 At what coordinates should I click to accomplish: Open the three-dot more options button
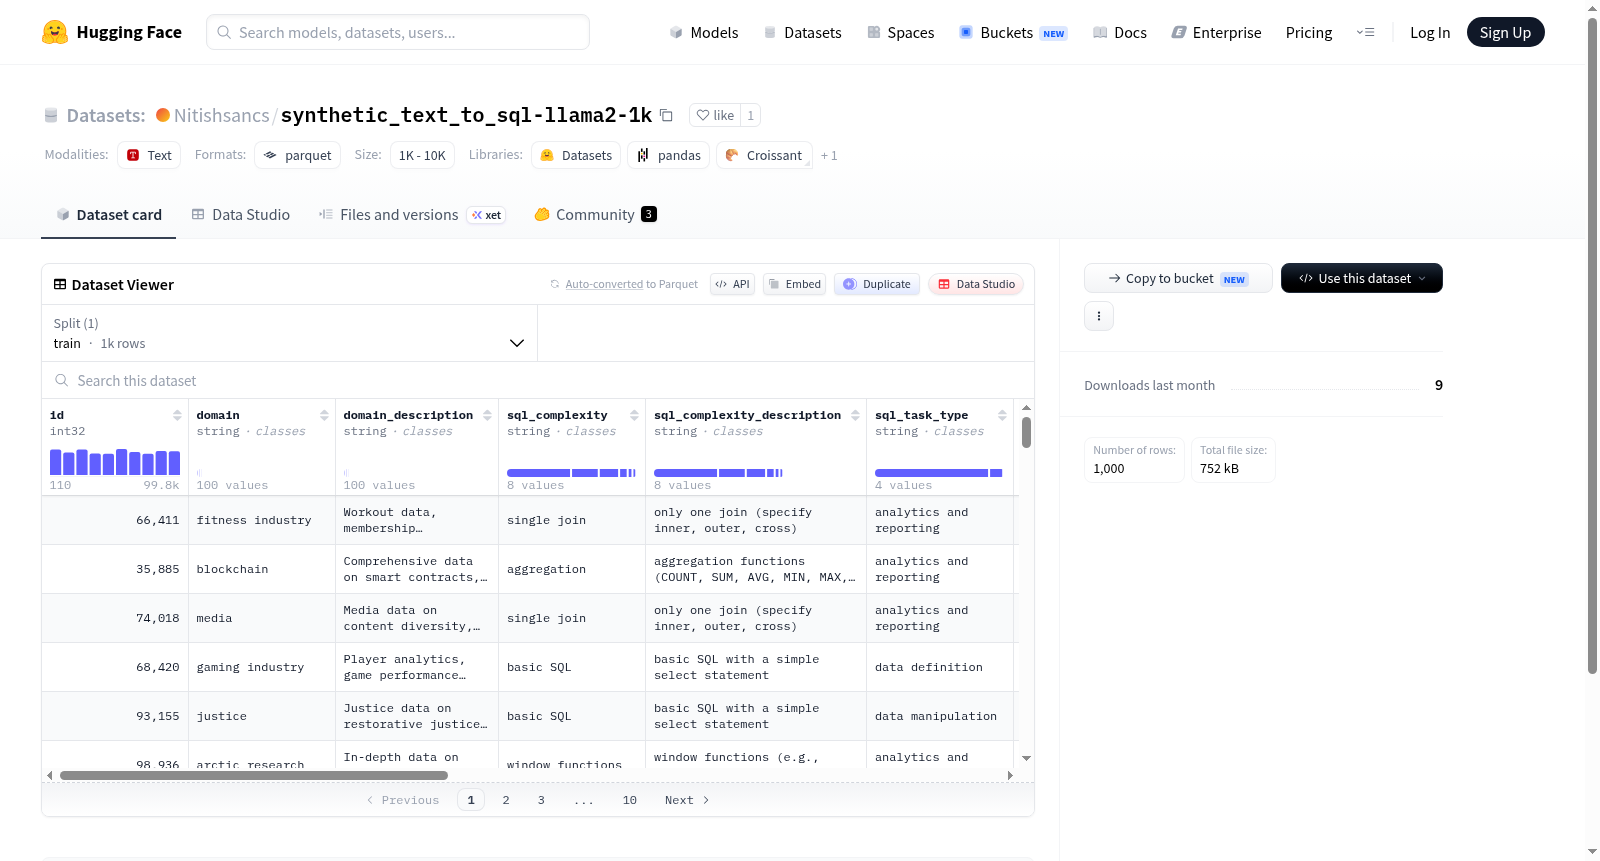(1099, 316)
